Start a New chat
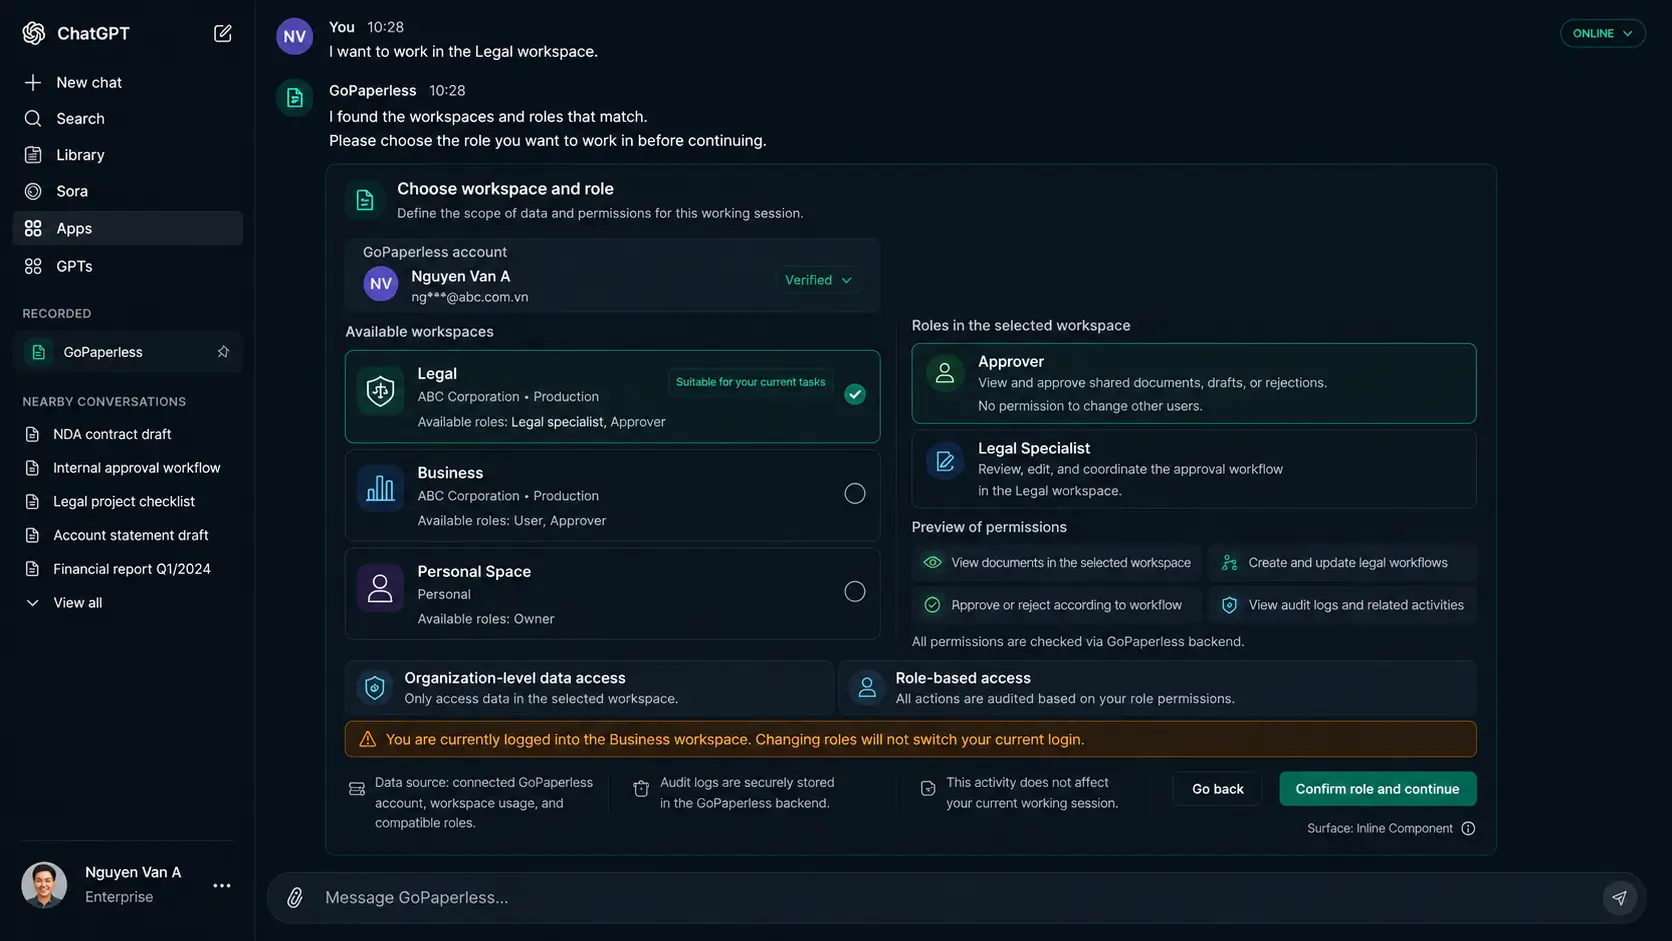This screenshot has width=1672, height=941. point(127,82)
